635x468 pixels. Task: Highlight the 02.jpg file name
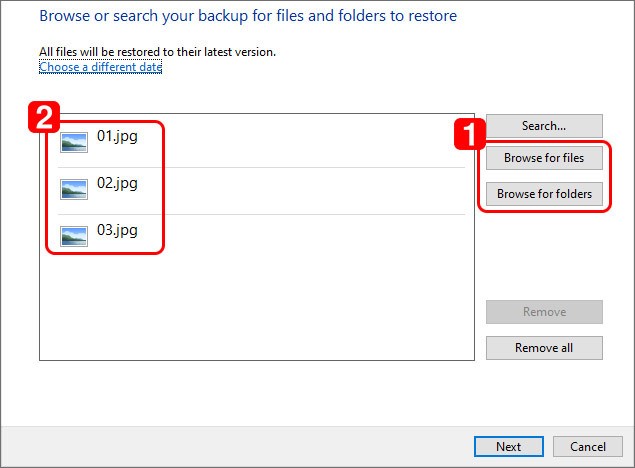click(x=117, y=183)
